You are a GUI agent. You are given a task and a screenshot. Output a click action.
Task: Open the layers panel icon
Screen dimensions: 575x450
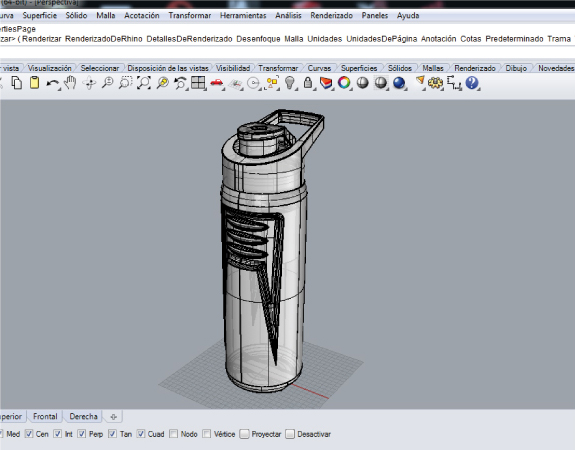[326, 83]
